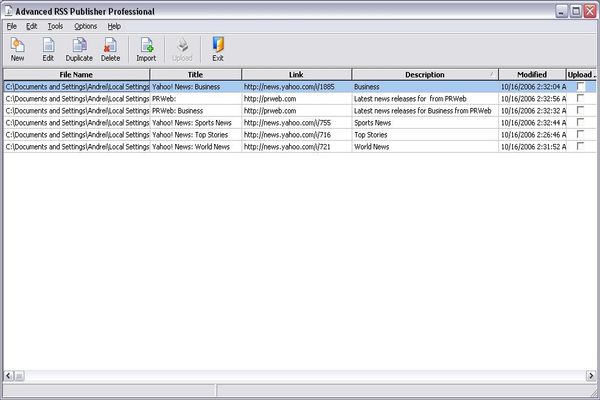
Task: Click File Name cell in World News row
Action: [77, 147]
